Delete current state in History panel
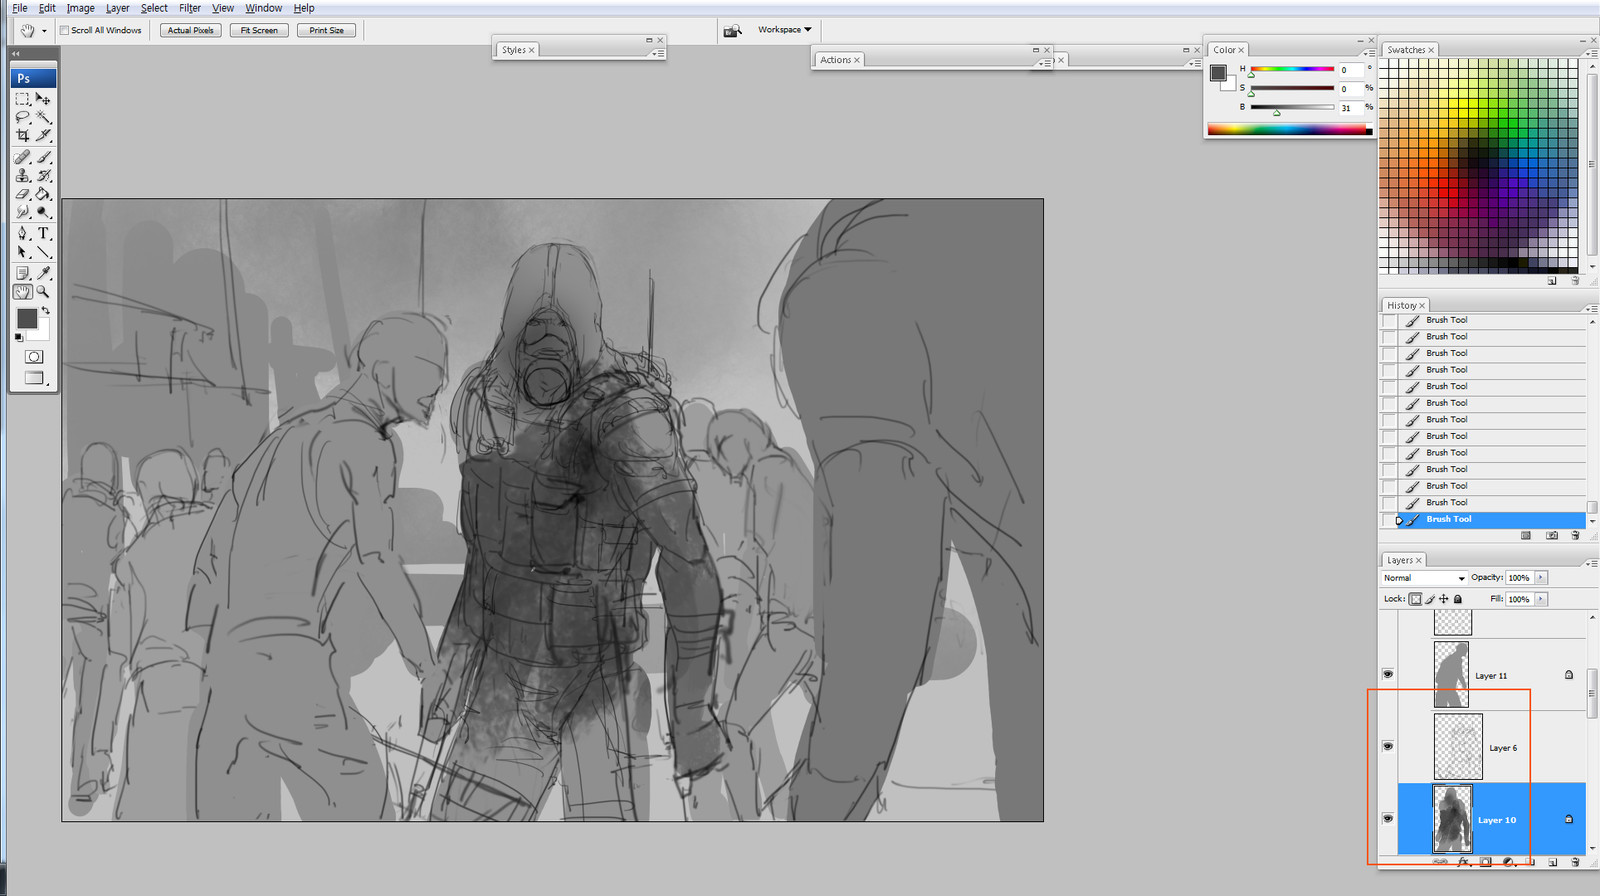 coord(1575,535)
